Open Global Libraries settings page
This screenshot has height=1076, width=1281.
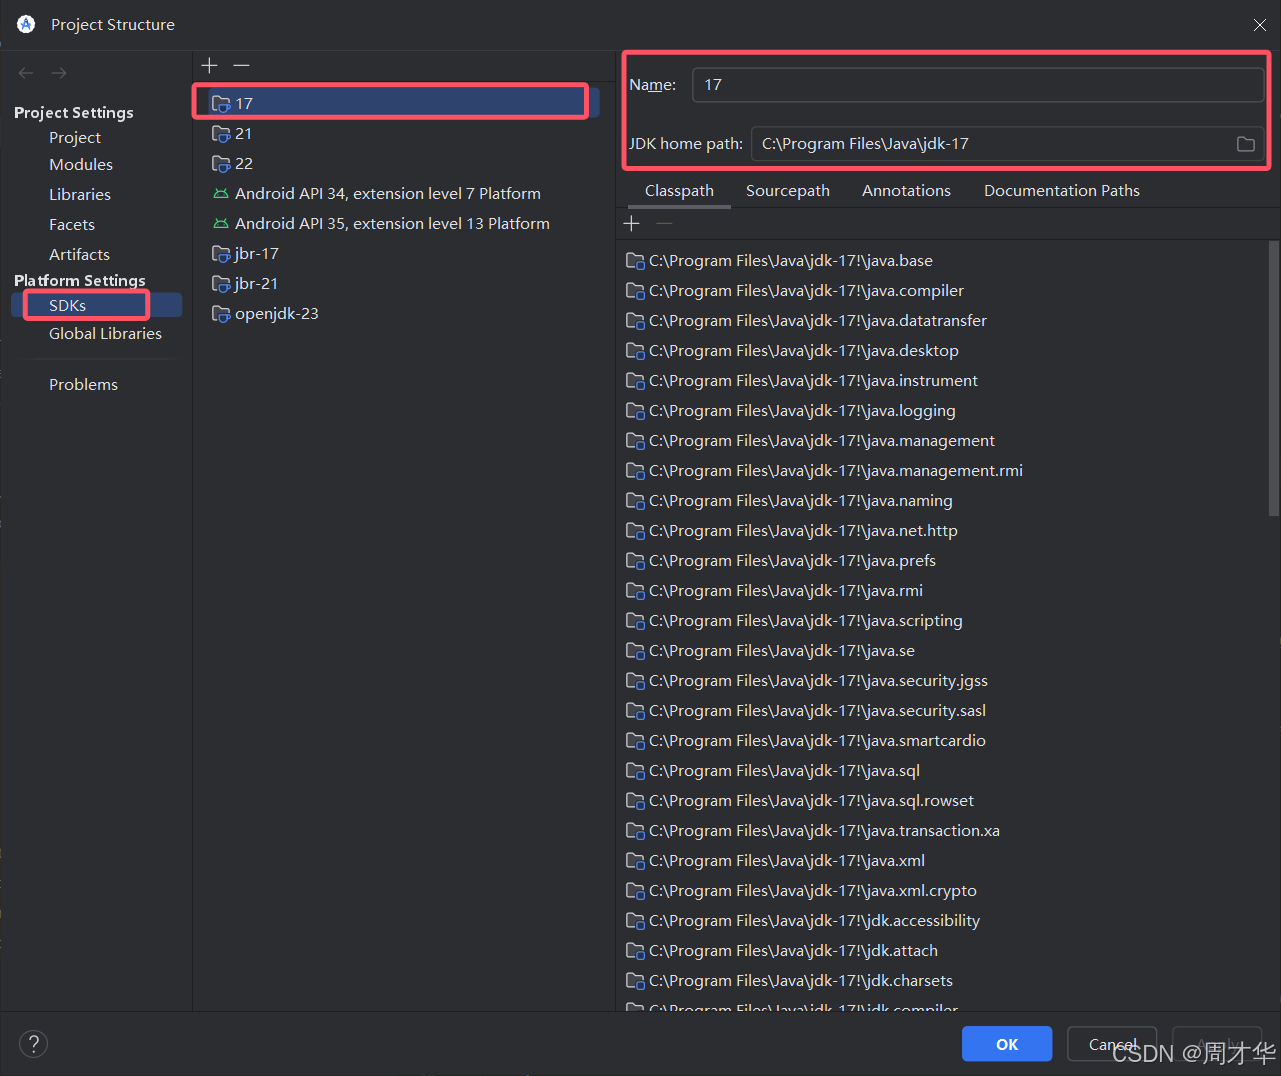point(105,334)
